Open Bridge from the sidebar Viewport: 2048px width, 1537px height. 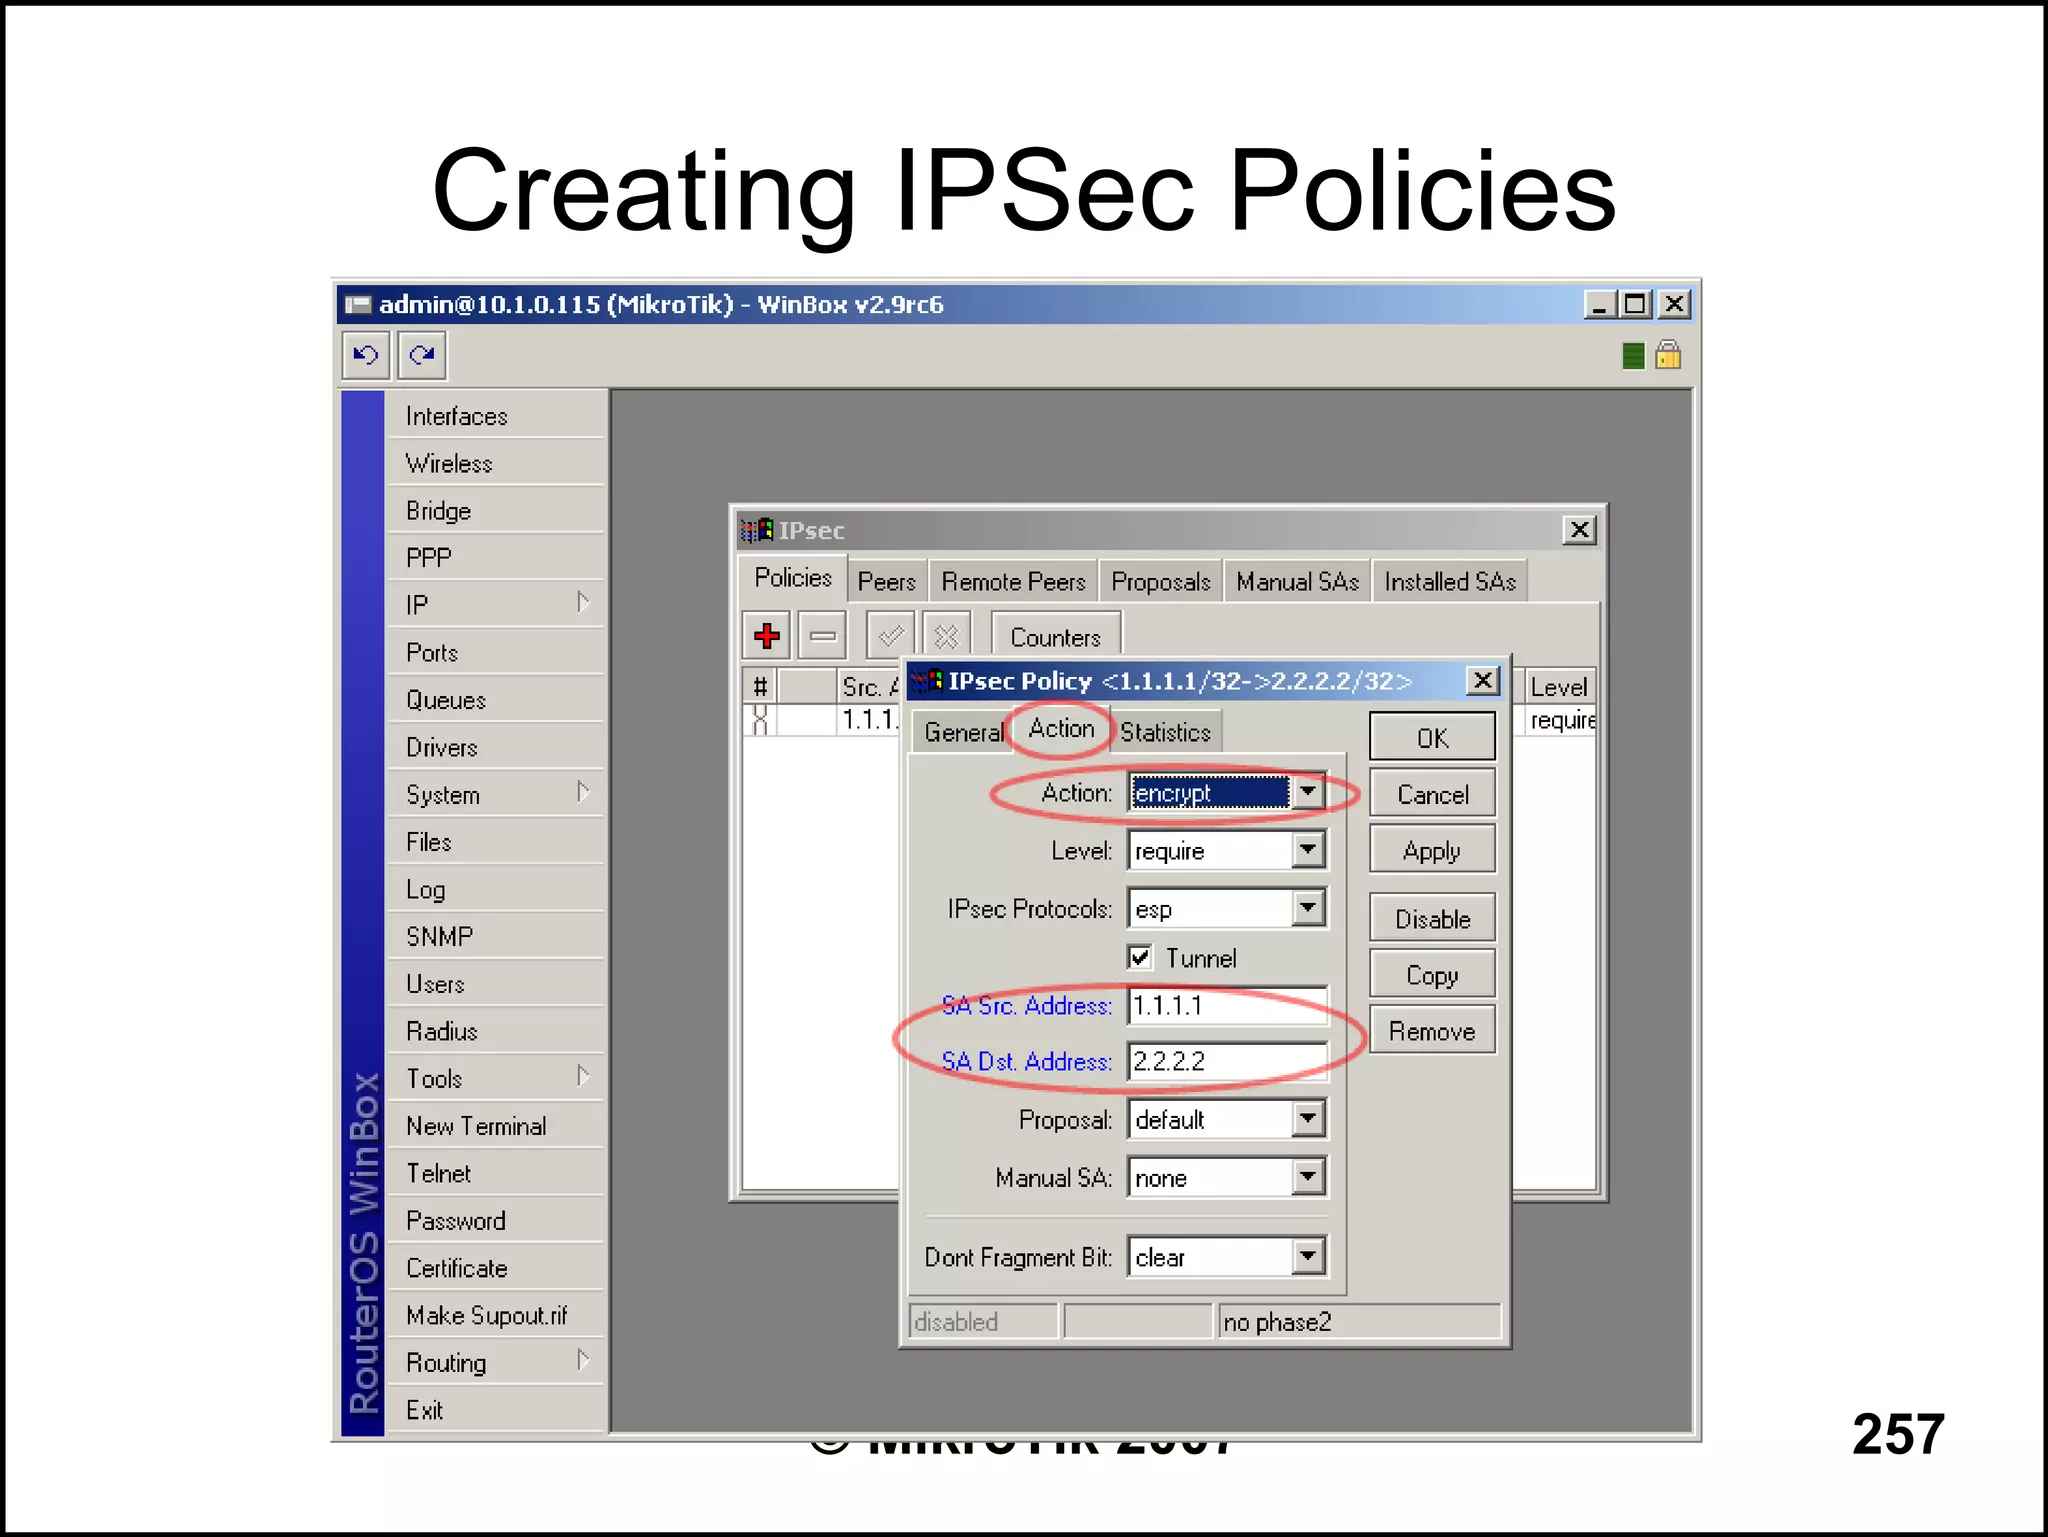click(496, 511)
